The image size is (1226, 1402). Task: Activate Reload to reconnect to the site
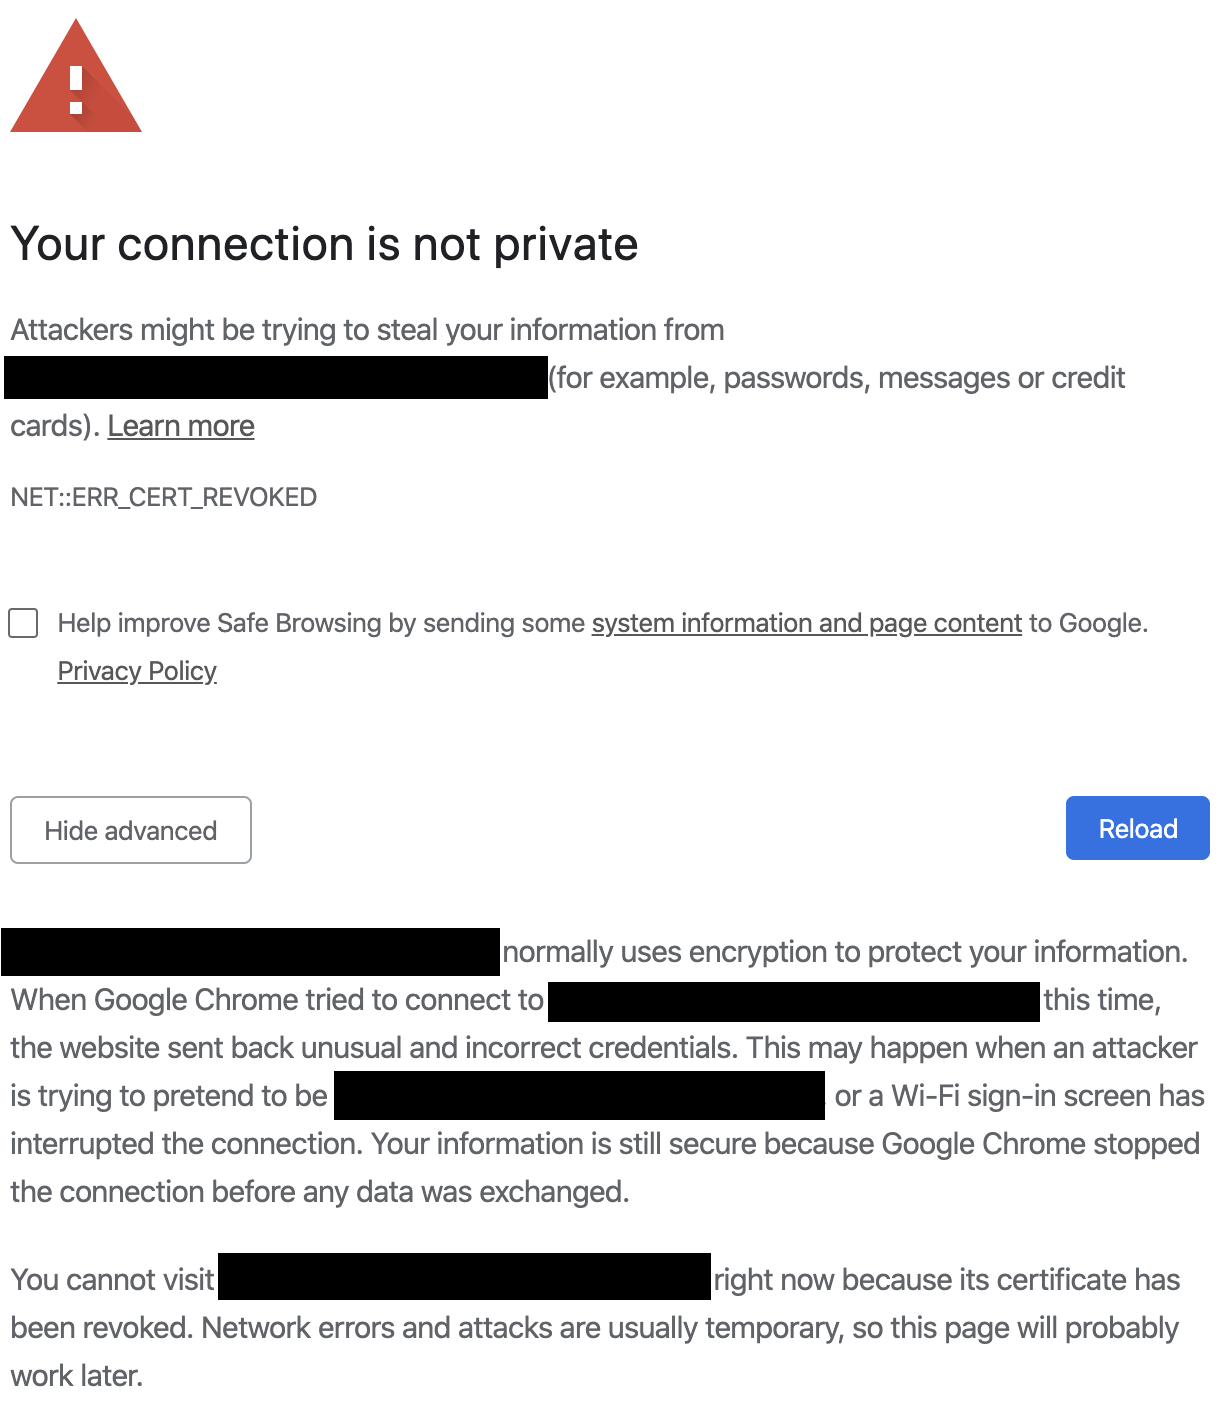click(x=1137, y=828)
